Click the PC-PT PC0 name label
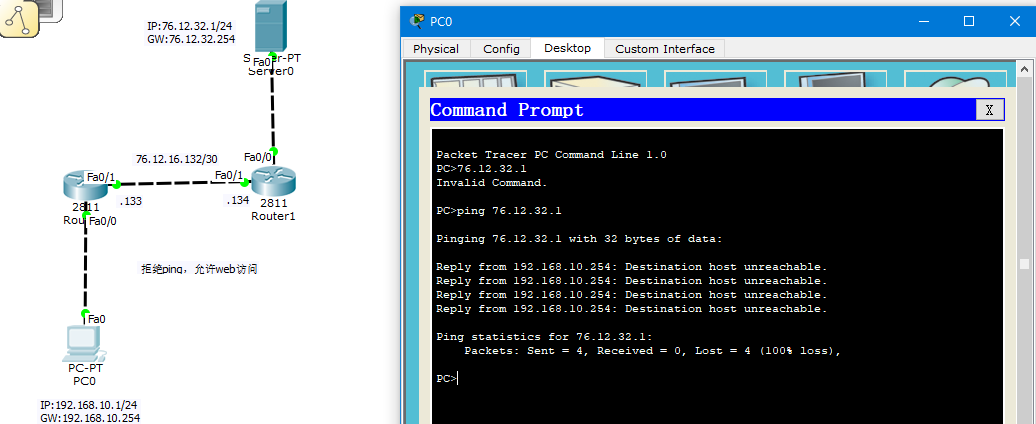Screen dimensions: 1036x424 [x=86, y=375]
